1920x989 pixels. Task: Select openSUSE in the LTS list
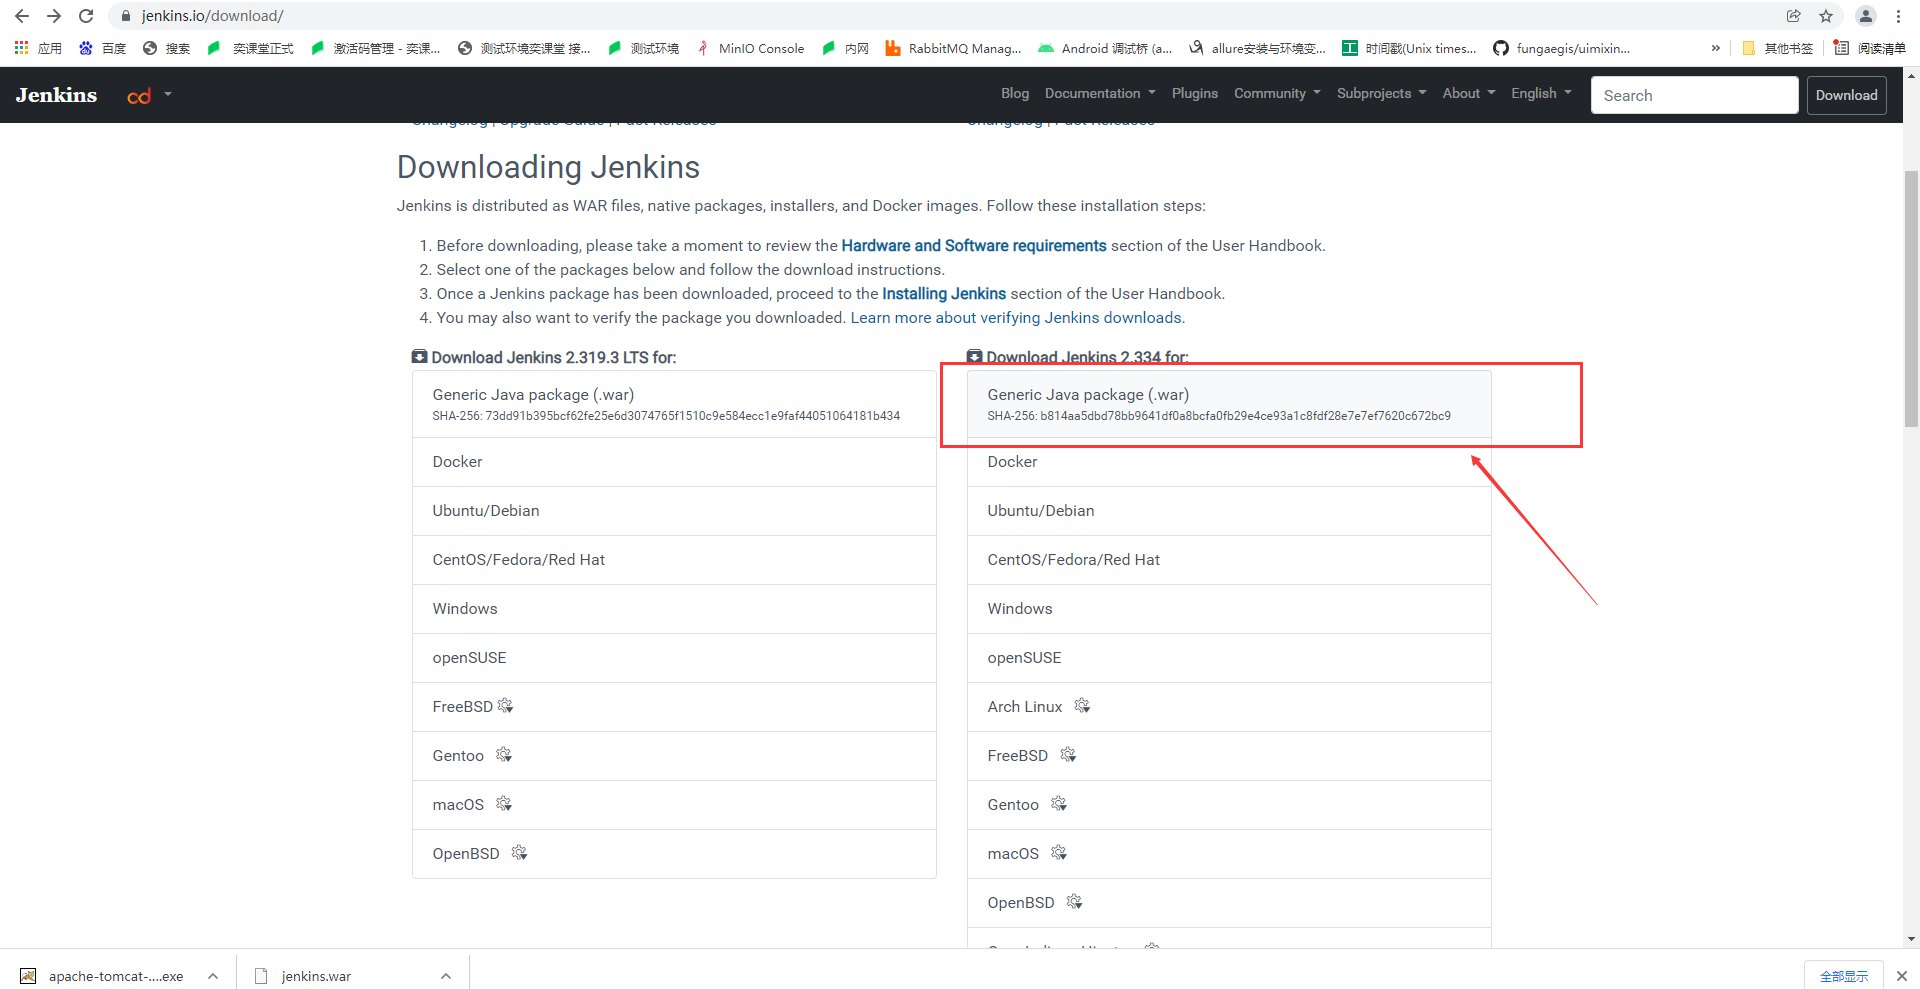(x=674, y=658)
